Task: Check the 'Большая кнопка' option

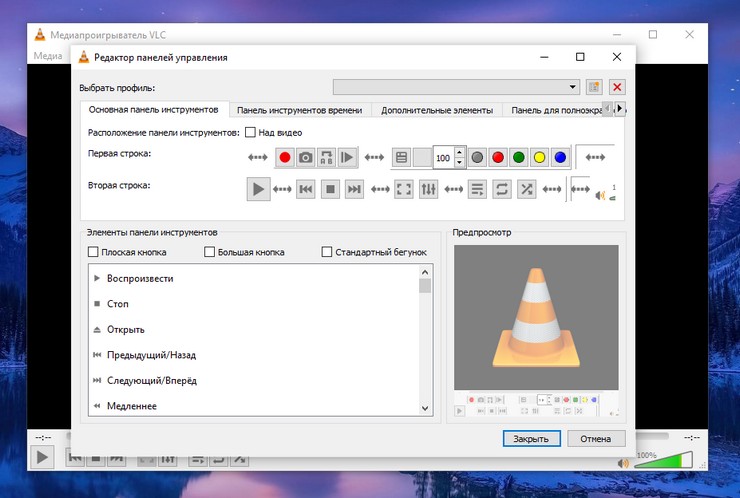Action: (x=210, y=253)
